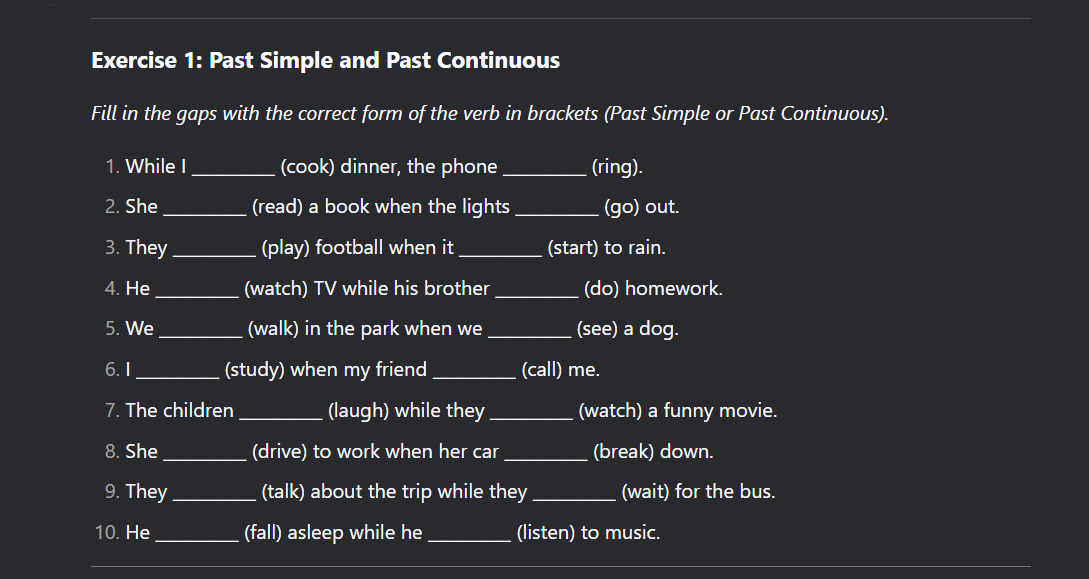
Task: Select the blank before '(walk) in the park'
Action: pos(200,330)
